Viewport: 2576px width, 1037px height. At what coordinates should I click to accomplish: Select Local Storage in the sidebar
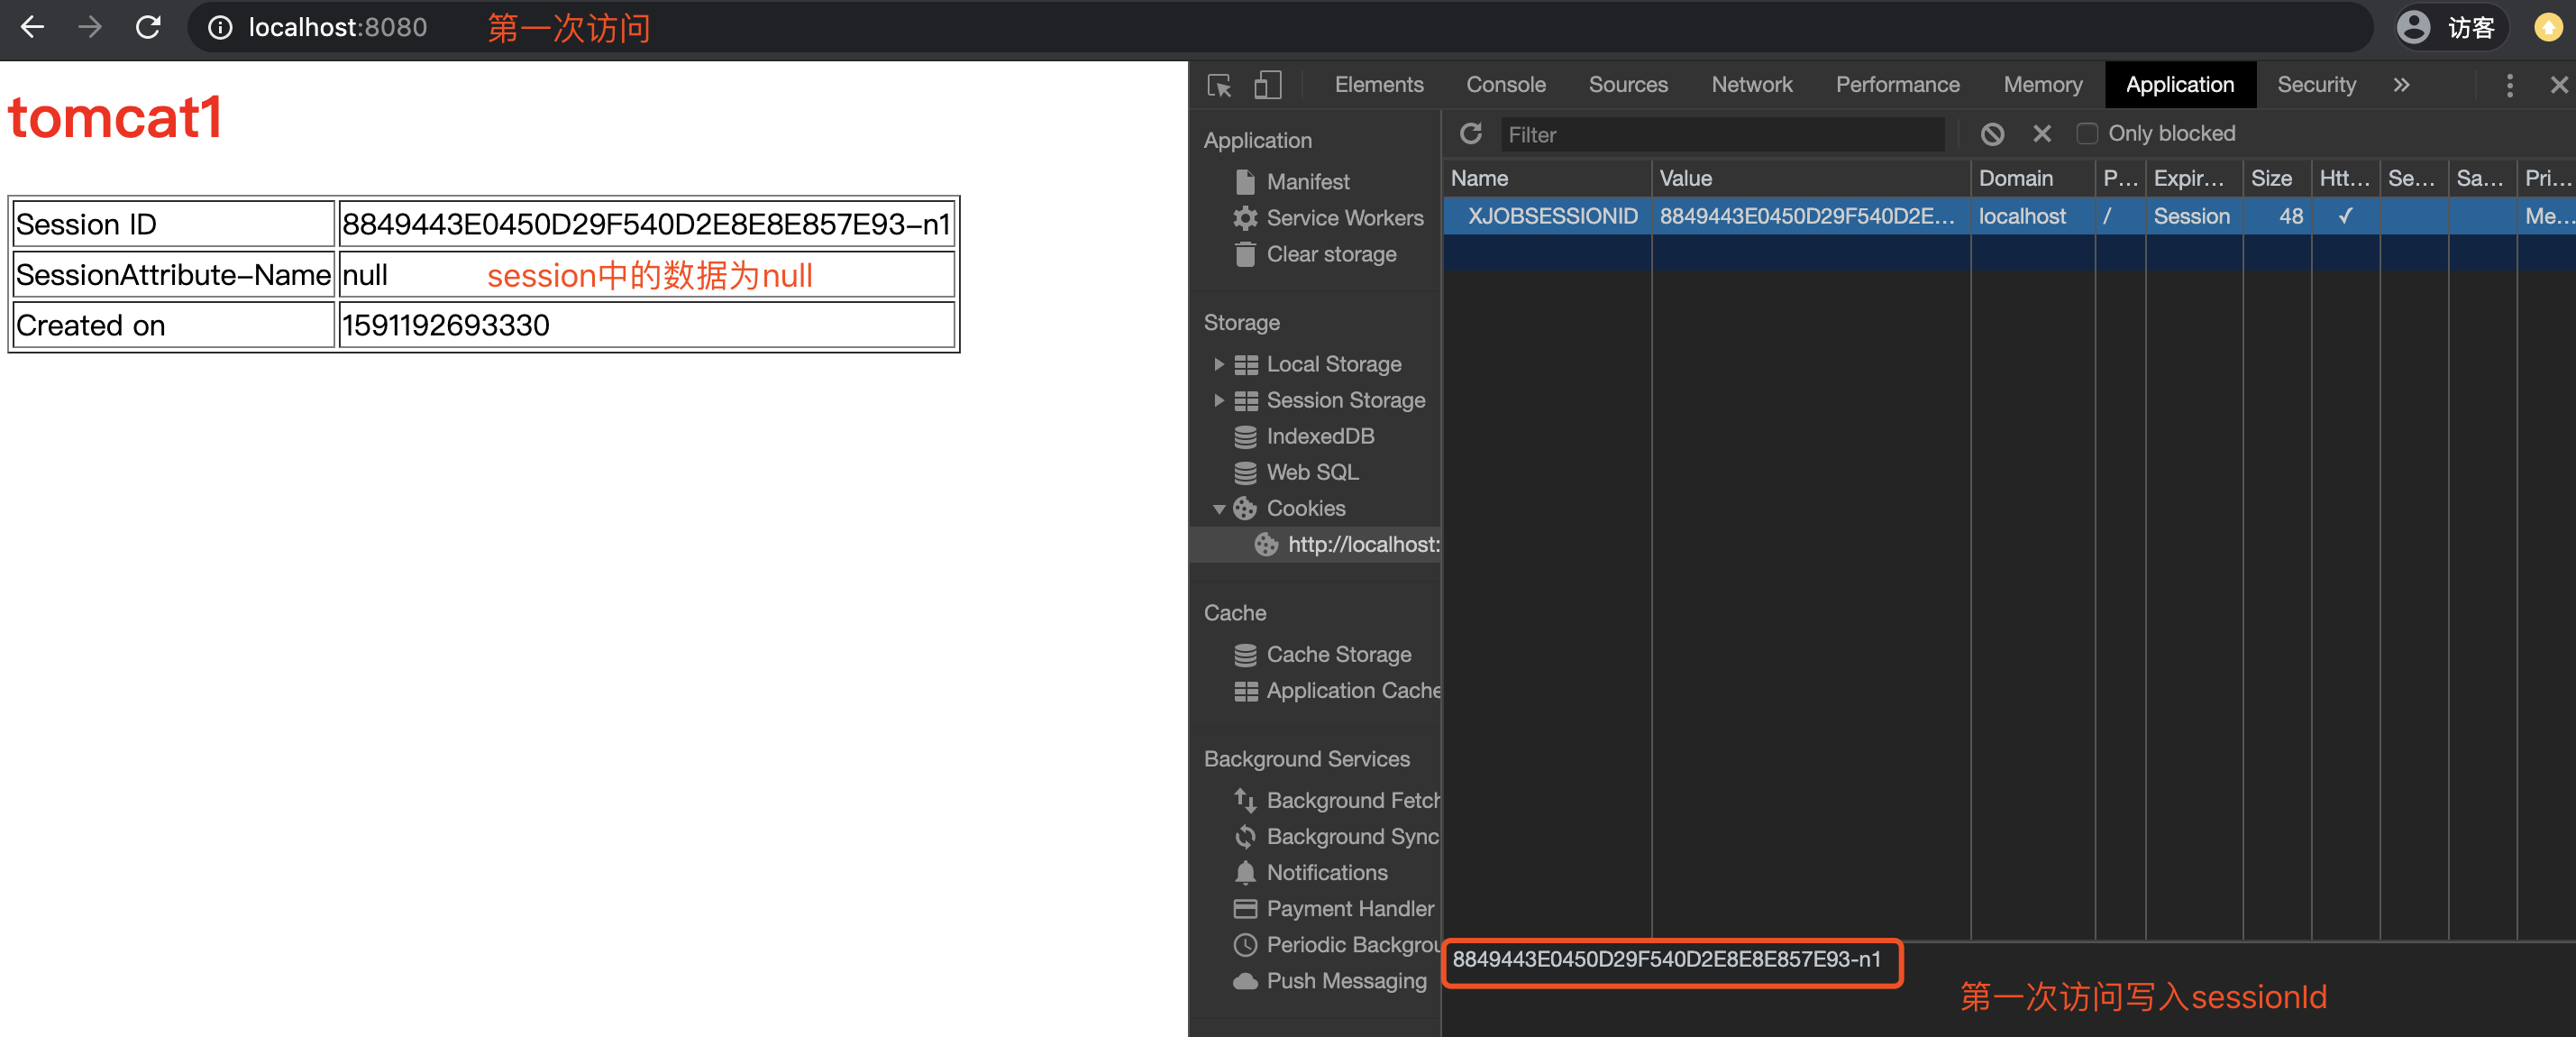click(x=1333, y=364)
